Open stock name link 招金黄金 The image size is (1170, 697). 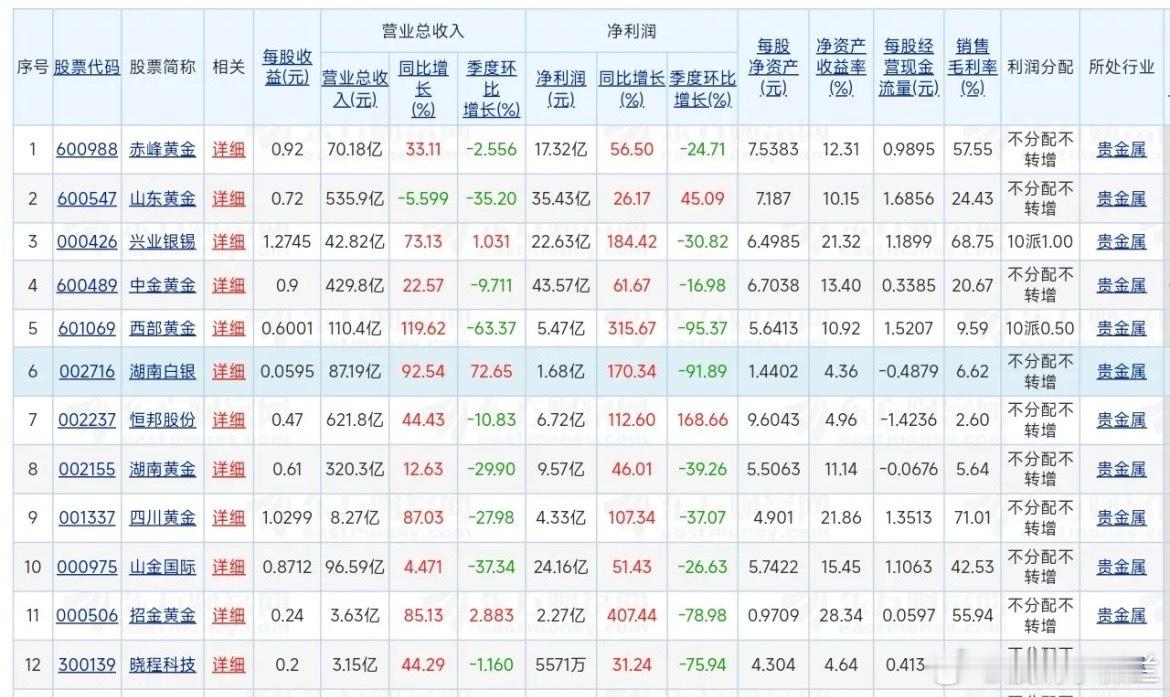[162, 616]
